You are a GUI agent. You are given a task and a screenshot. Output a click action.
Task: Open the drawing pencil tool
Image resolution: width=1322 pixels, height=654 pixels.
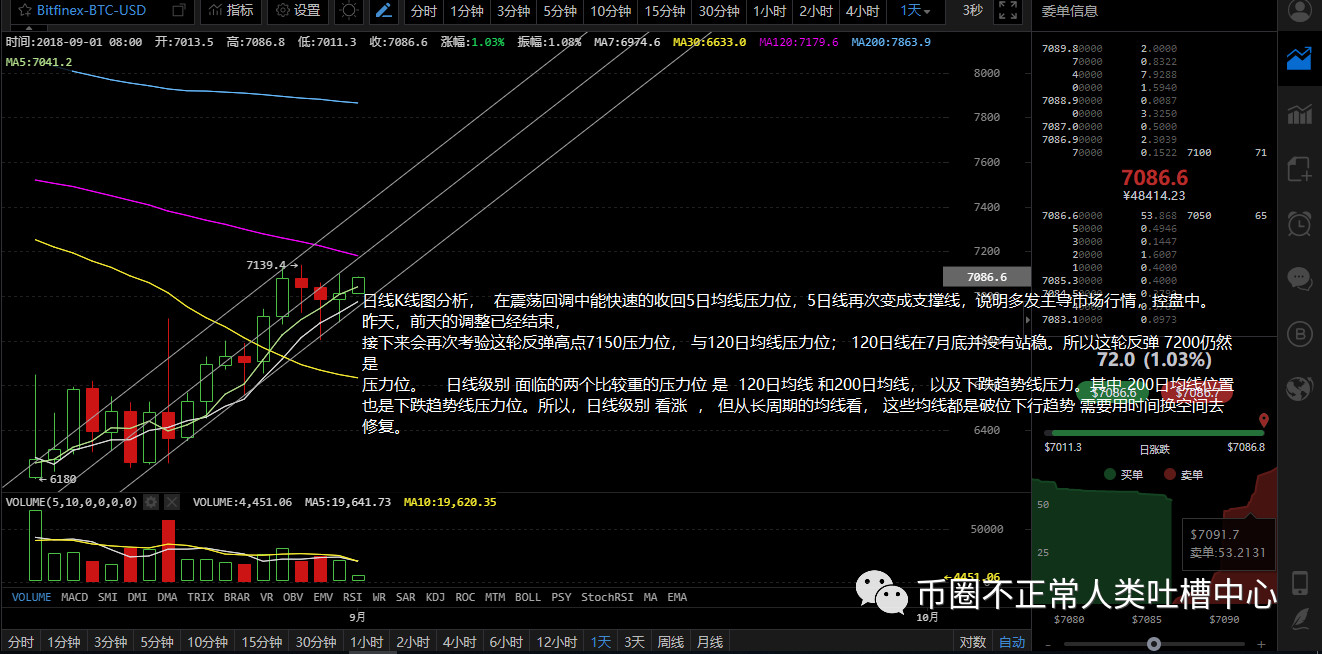coord(383,11)
